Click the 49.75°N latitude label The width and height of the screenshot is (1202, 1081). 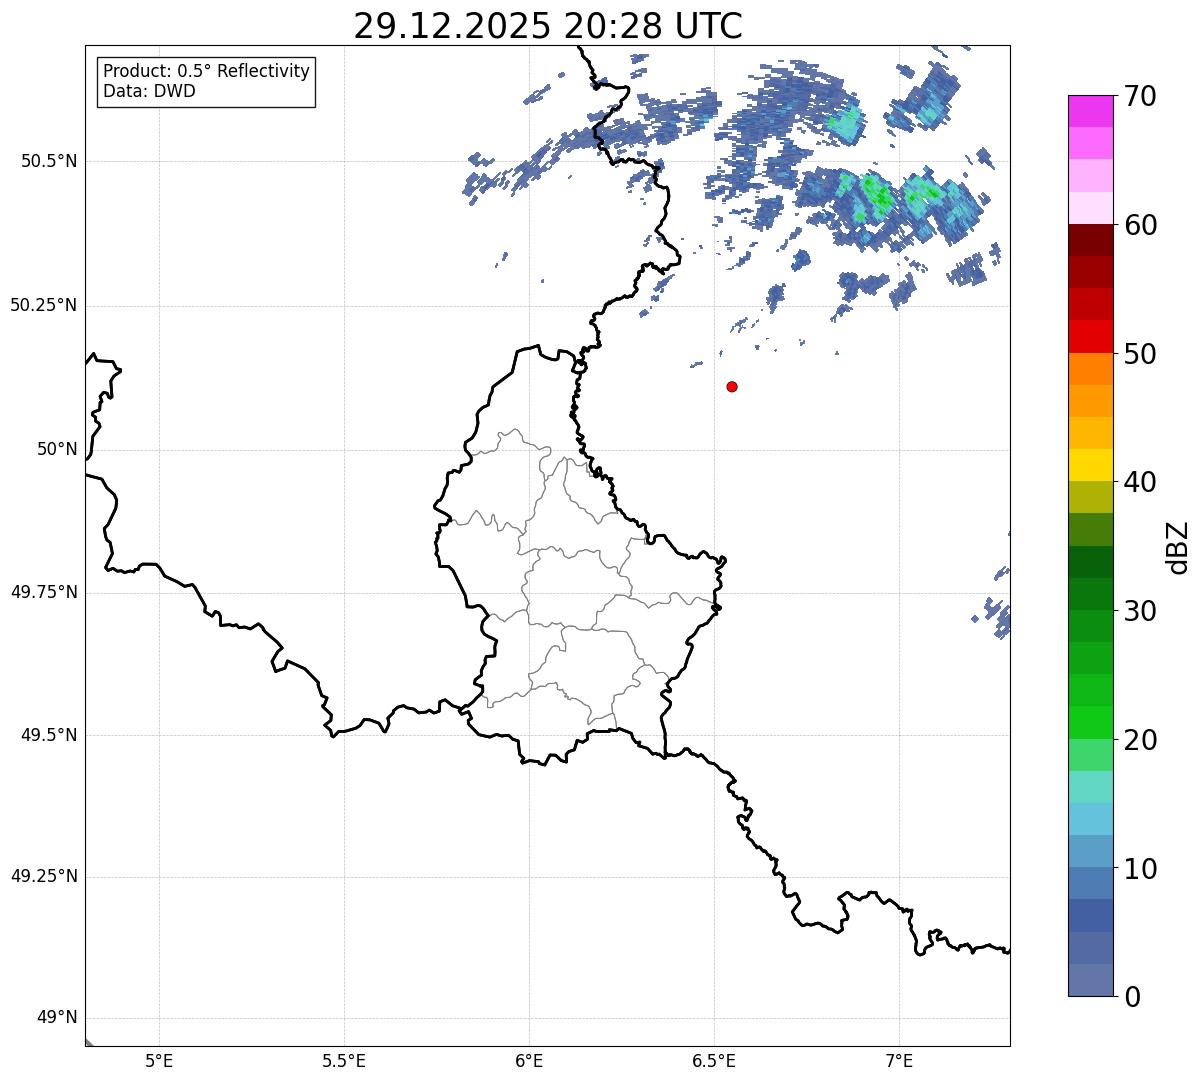coord(43,592)
